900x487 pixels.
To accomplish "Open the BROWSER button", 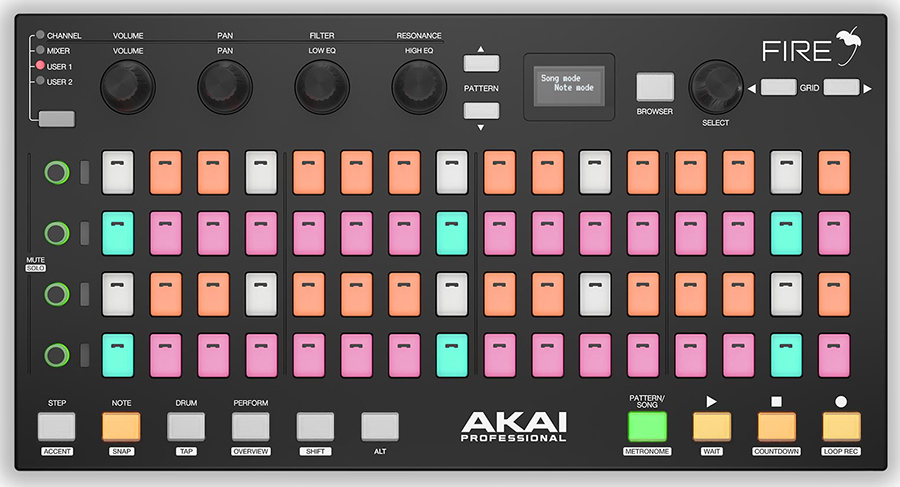I will tap(655, 87).
